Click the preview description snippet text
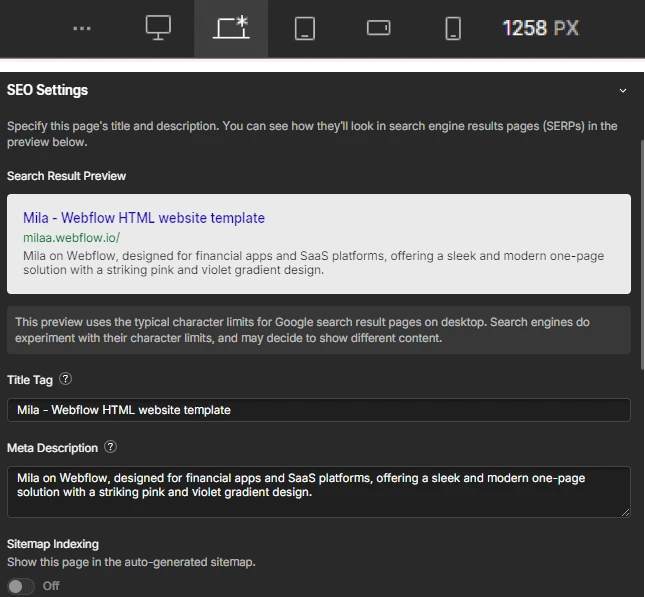The height and width of the screenshot is (597, 645). click(x=313, y=262)
